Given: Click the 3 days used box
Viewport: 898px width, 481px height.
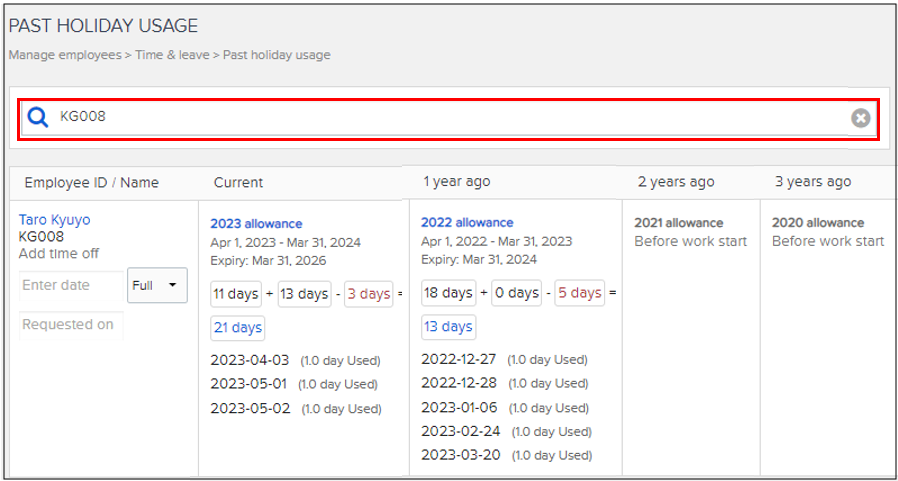Looking at the screenshot, I should pos(369,294).
